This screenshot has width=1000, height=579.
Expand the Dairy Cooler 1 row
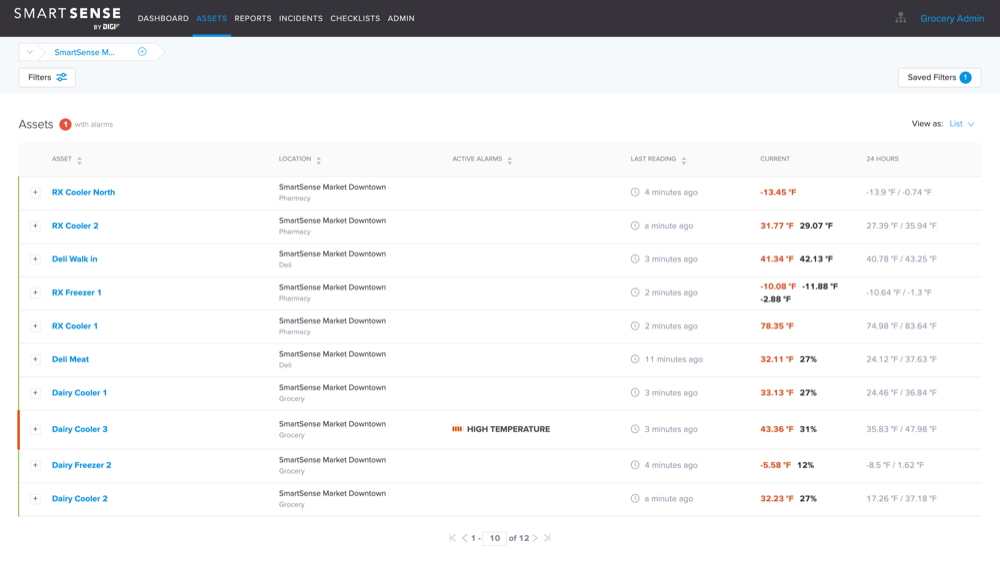(35, 393)
